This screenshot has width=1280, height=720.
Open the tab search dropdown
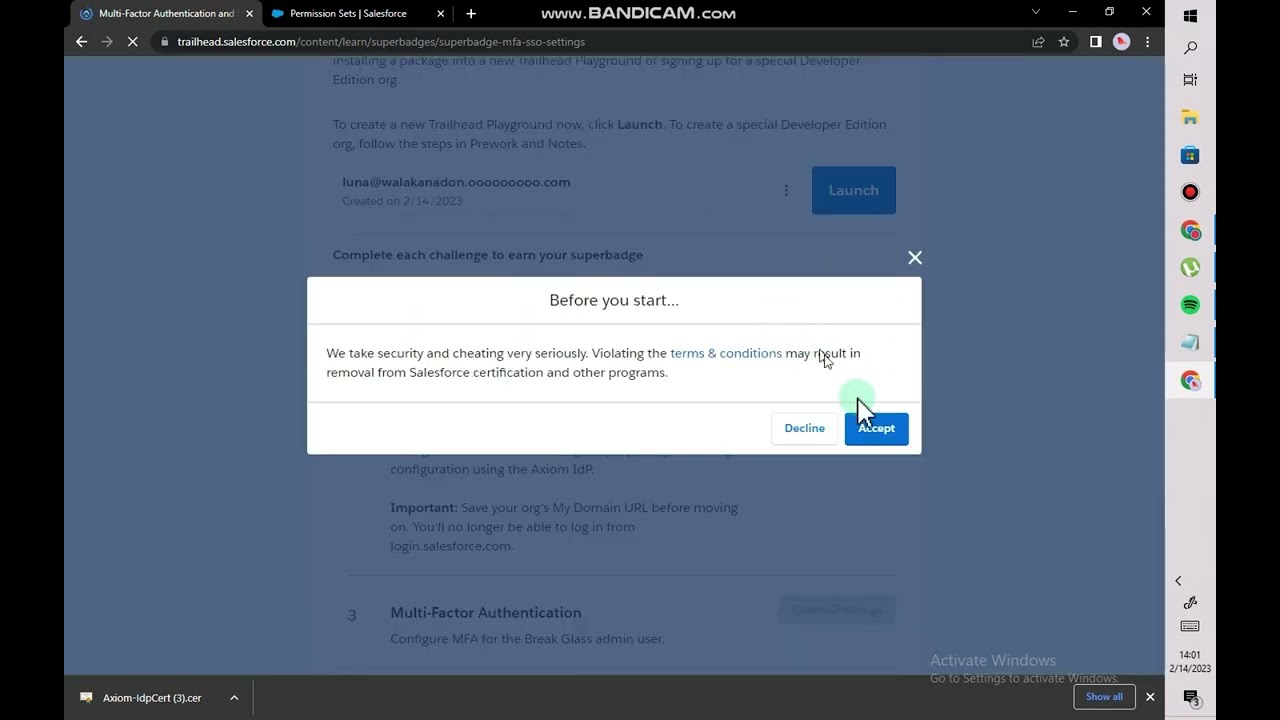(1035, 12)
